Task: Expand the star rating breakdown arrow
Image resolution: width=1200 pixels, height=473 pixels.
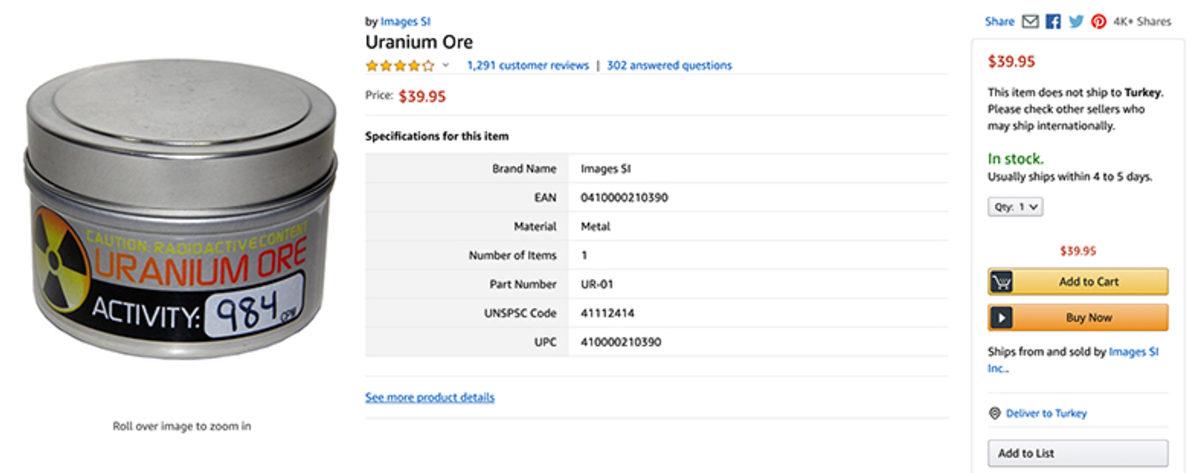Action: 445,66
